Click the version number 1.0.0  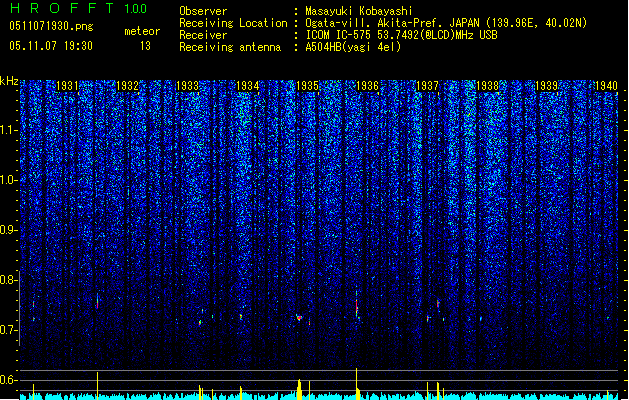135,9
